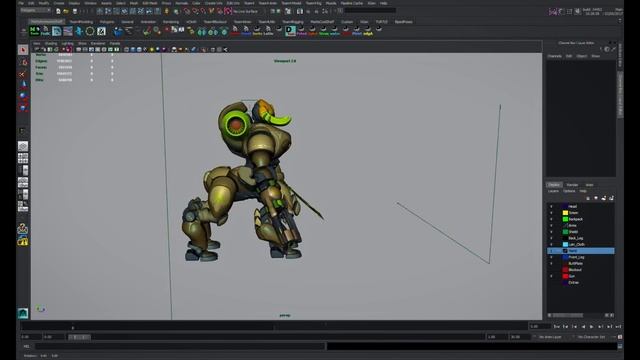Image resolution: width=640 pixels, height=360 pixels.
Task: Open the No Character Set dropdown
Action: (591, 337)
